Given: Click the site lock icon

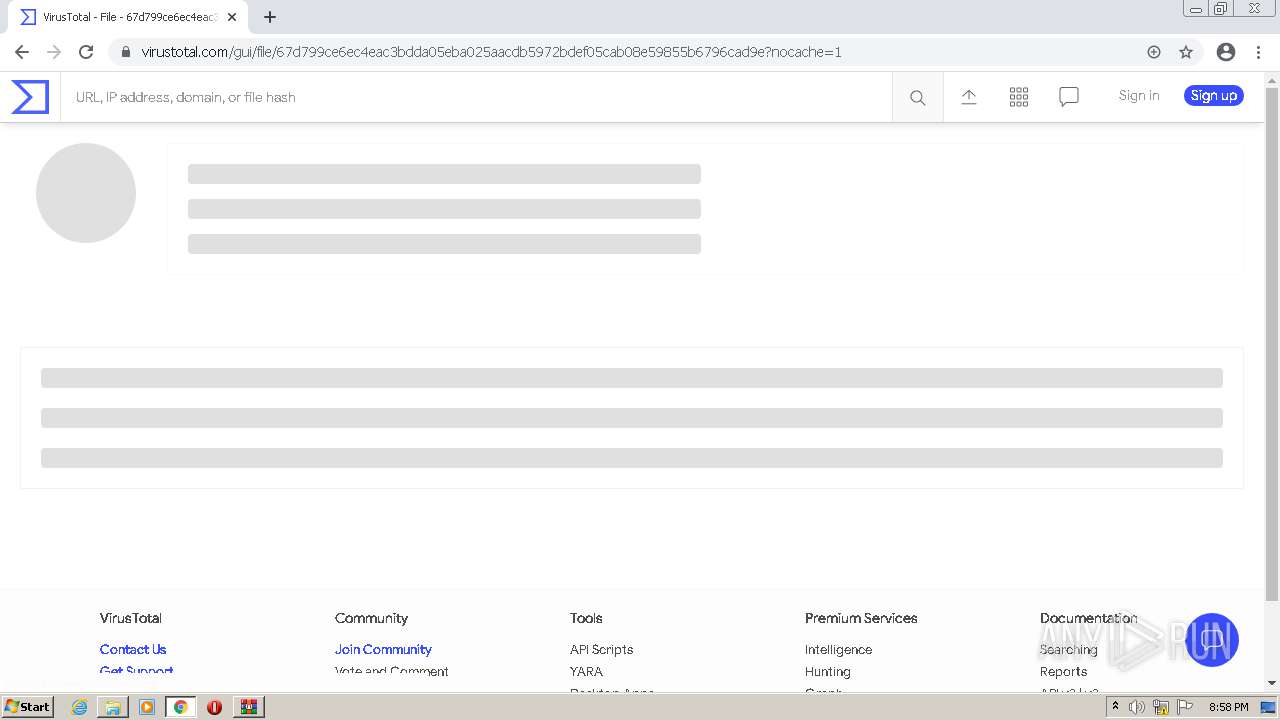Looking at the screenshot, I should click(x=125, y=52).
